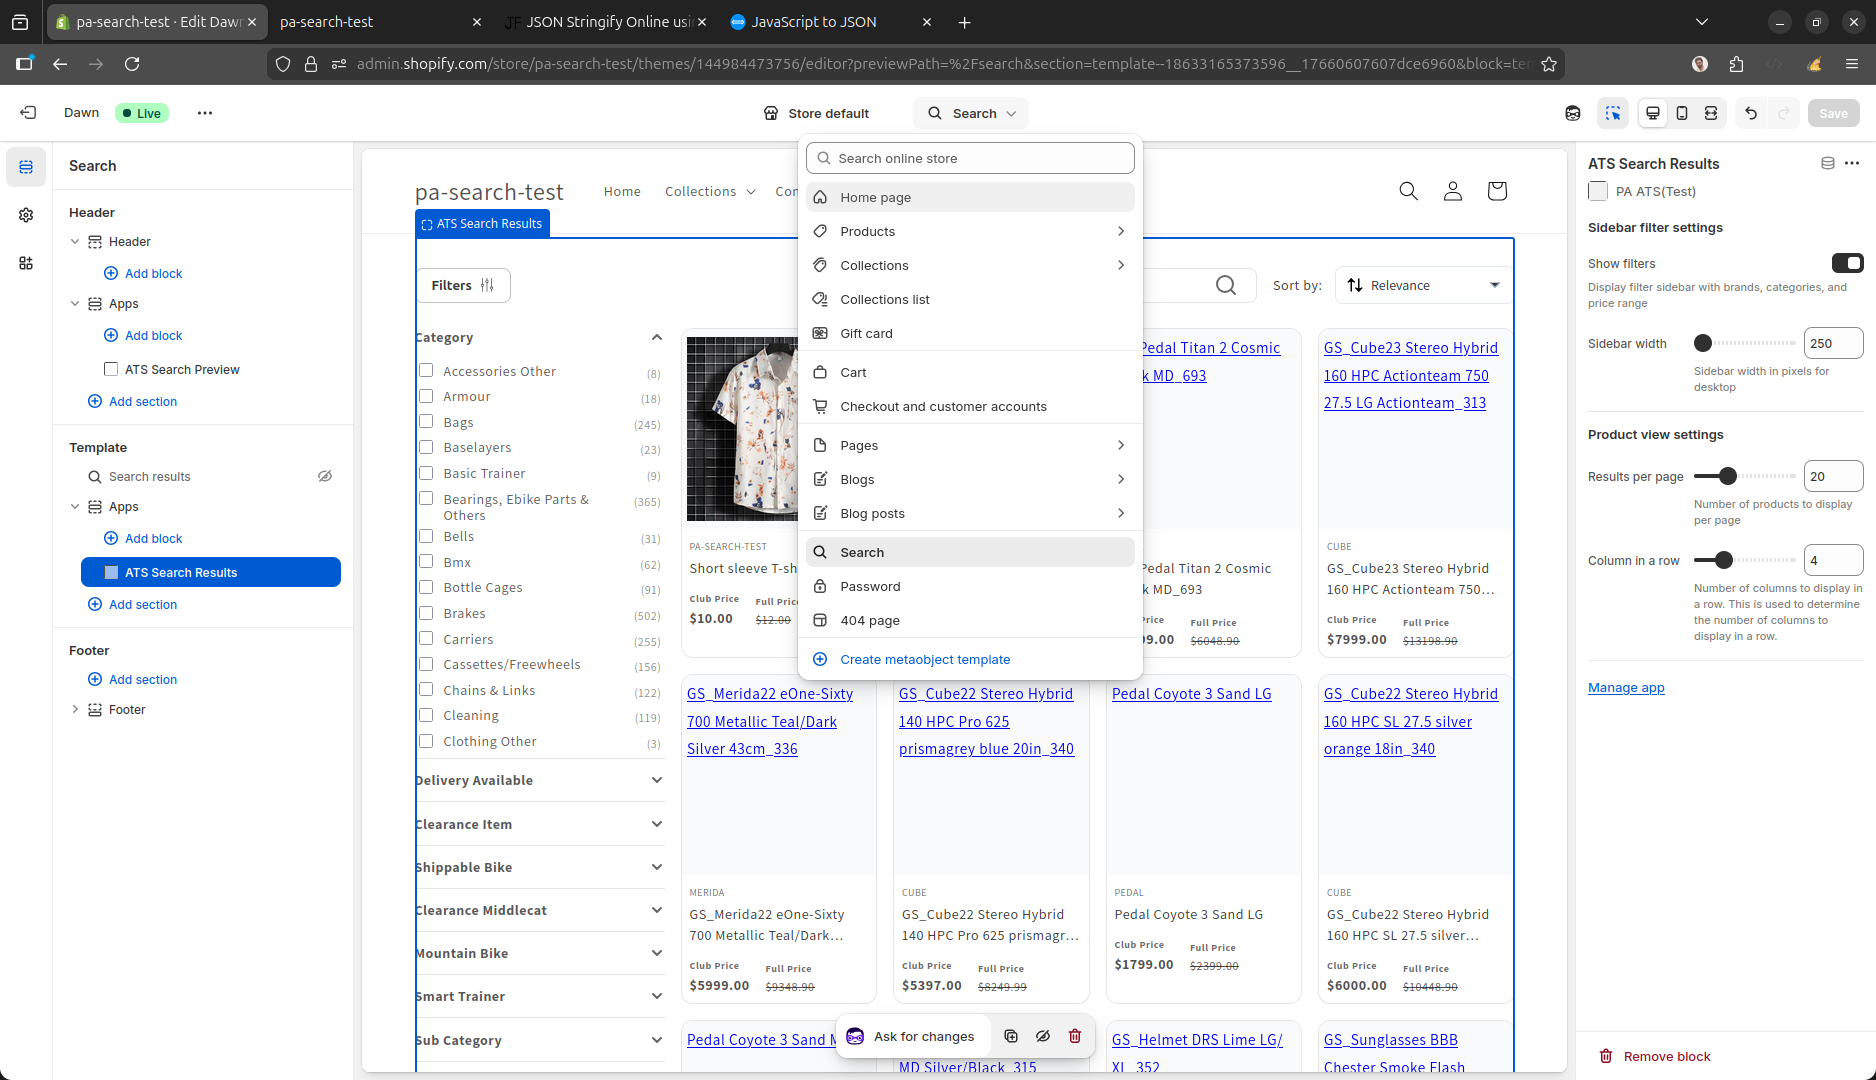
Task: Open the Theme settings gear icon
Action: (x=26, y=215)
